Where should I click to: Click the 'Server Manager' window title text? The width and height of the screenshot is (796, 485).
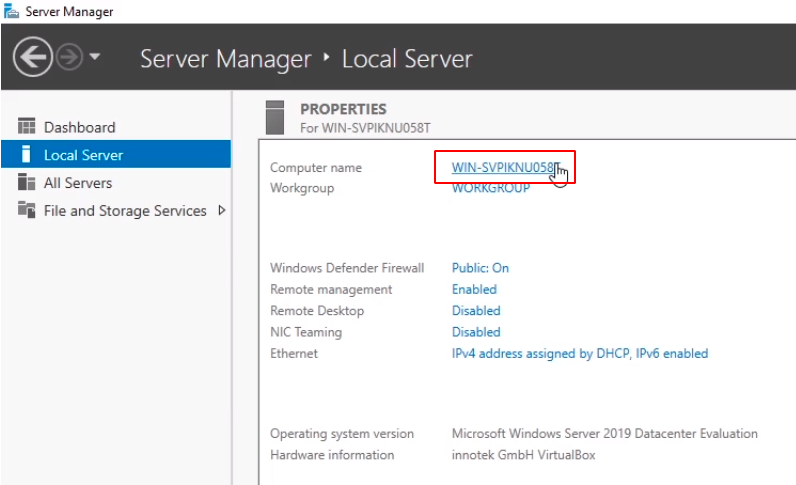70,12
